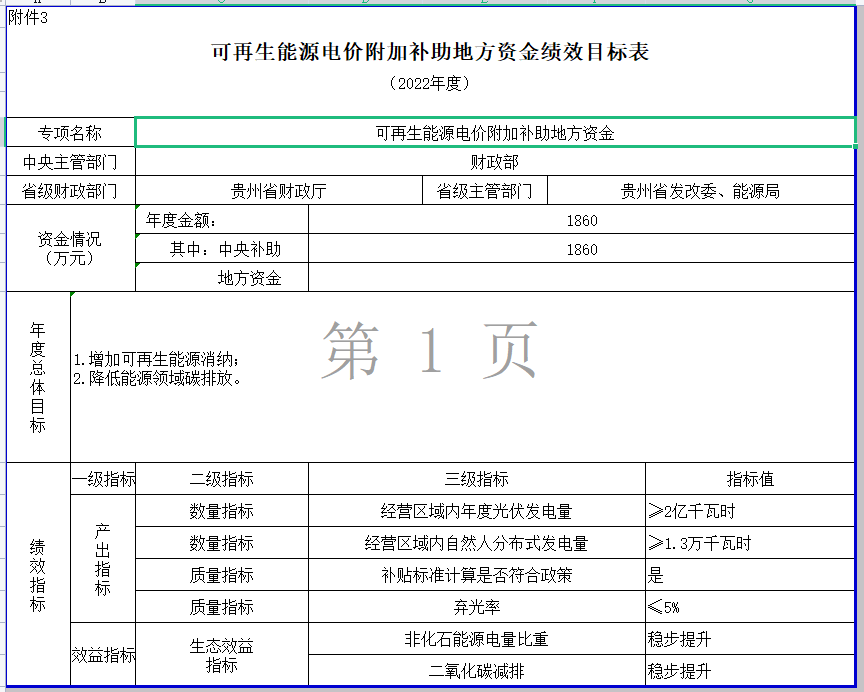Screen dimensions: 864x692
Task: Click the 专项名称 label cell
Action: [70, 133]
